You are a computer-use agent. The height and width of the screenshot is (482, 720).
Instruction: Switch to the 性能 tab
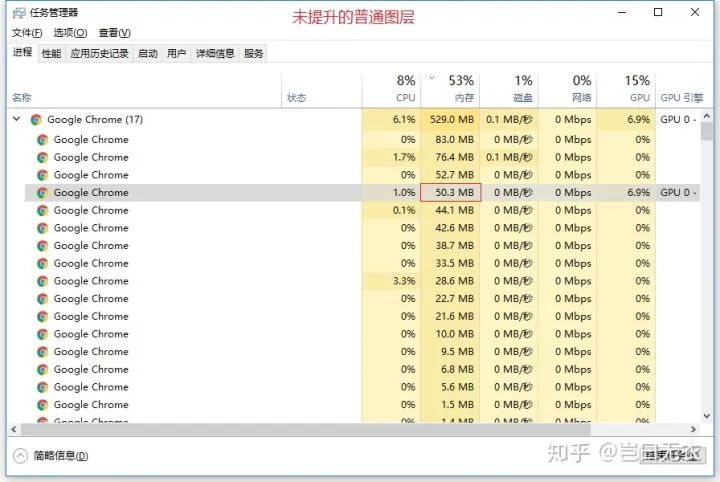(x=51, y=54)
